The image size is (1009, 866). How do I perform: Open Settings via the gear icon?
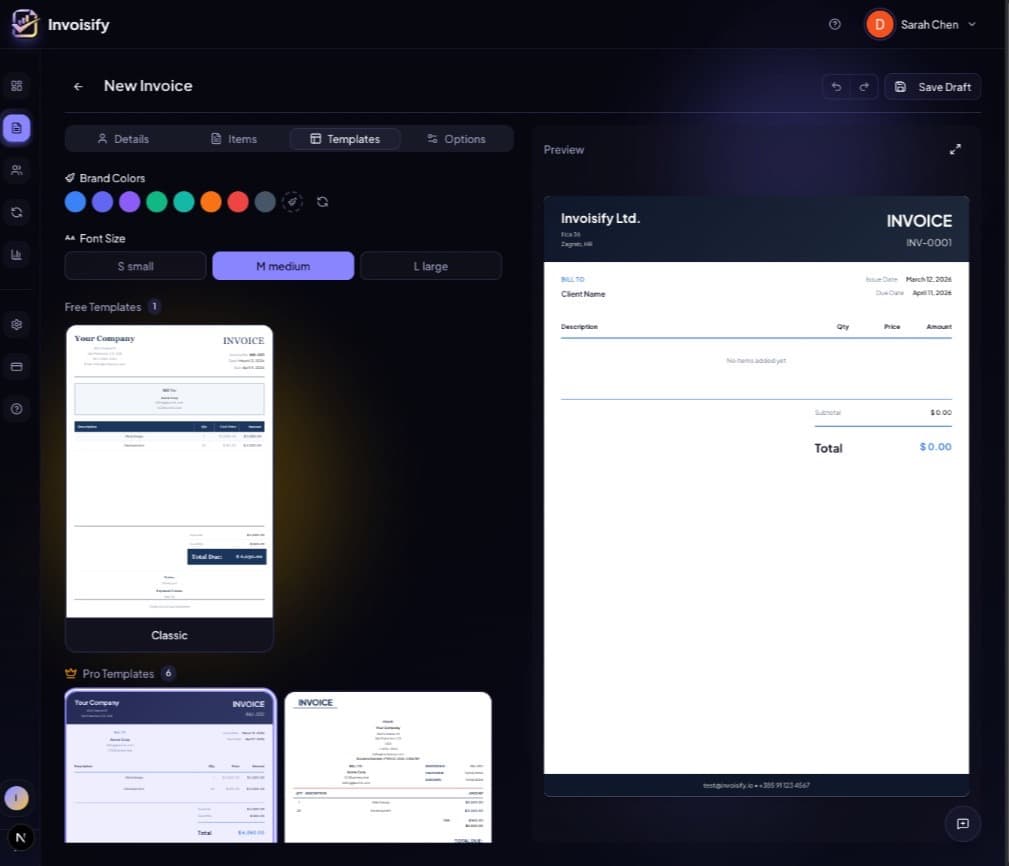16,324
